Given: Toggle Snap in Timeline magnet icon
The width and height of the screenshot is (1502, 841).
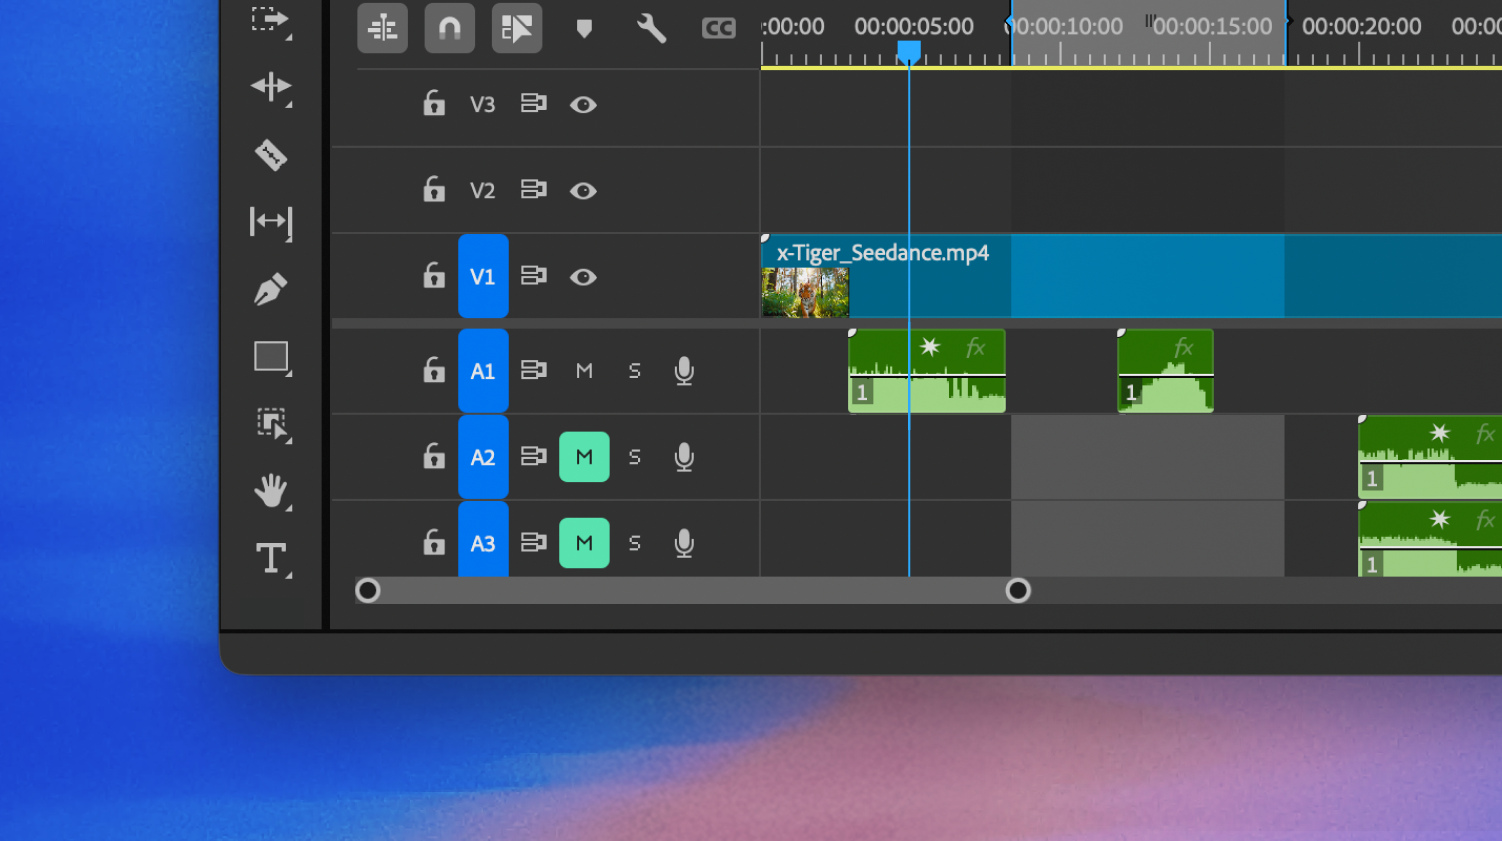Looking at the screenshot, I should tap(450, 28).
